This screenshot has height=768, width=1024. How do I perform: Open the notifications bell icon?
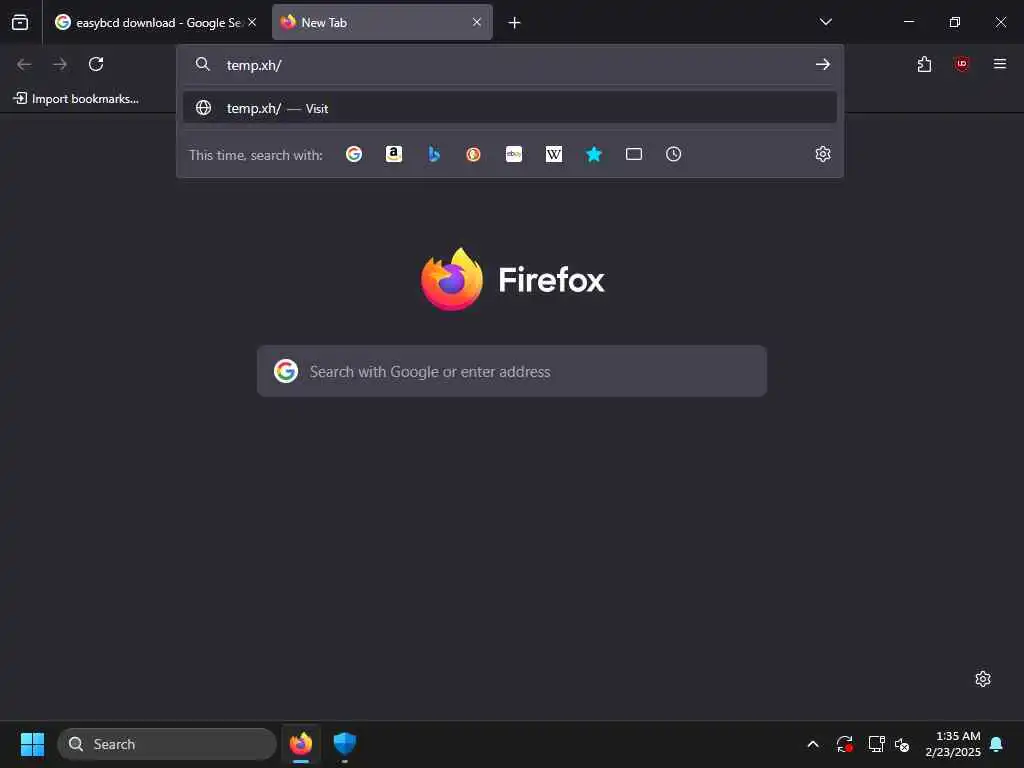[x=997, y=744]
